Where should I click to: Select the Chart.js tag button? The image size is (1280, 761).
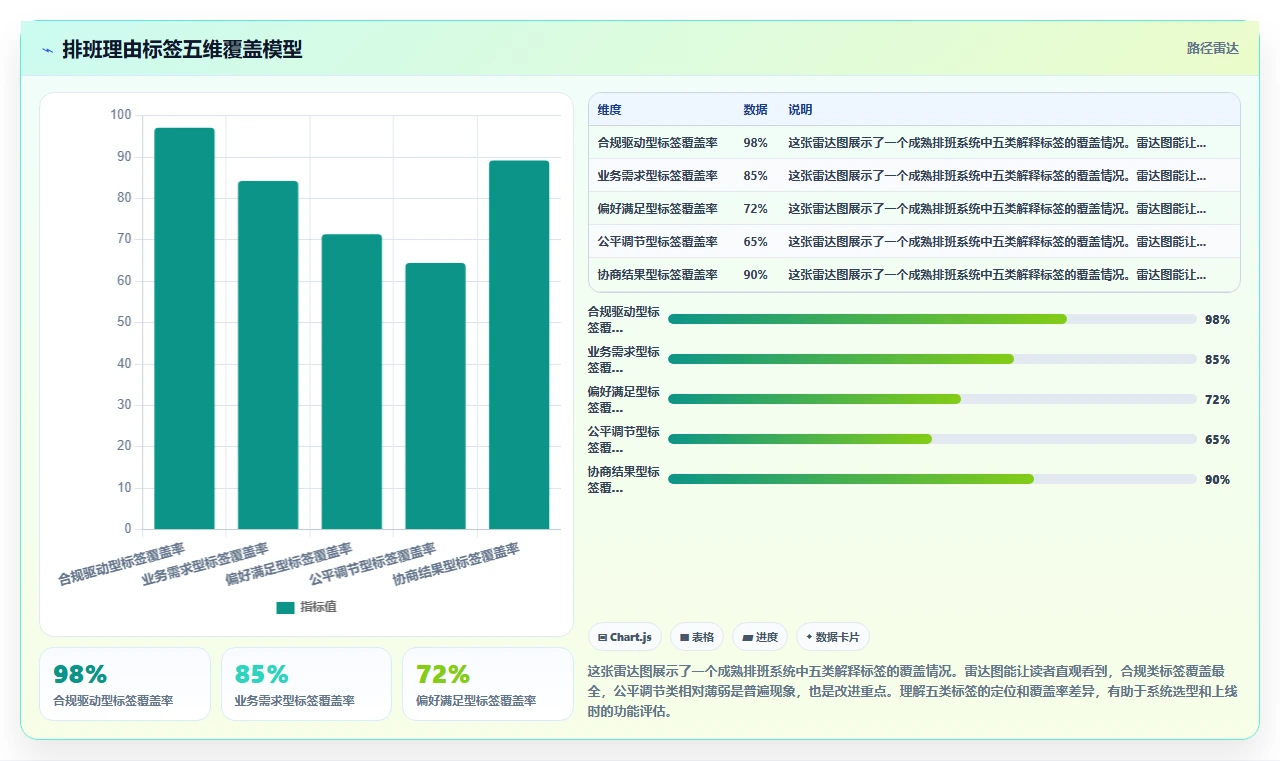click(x=625, y=637)
